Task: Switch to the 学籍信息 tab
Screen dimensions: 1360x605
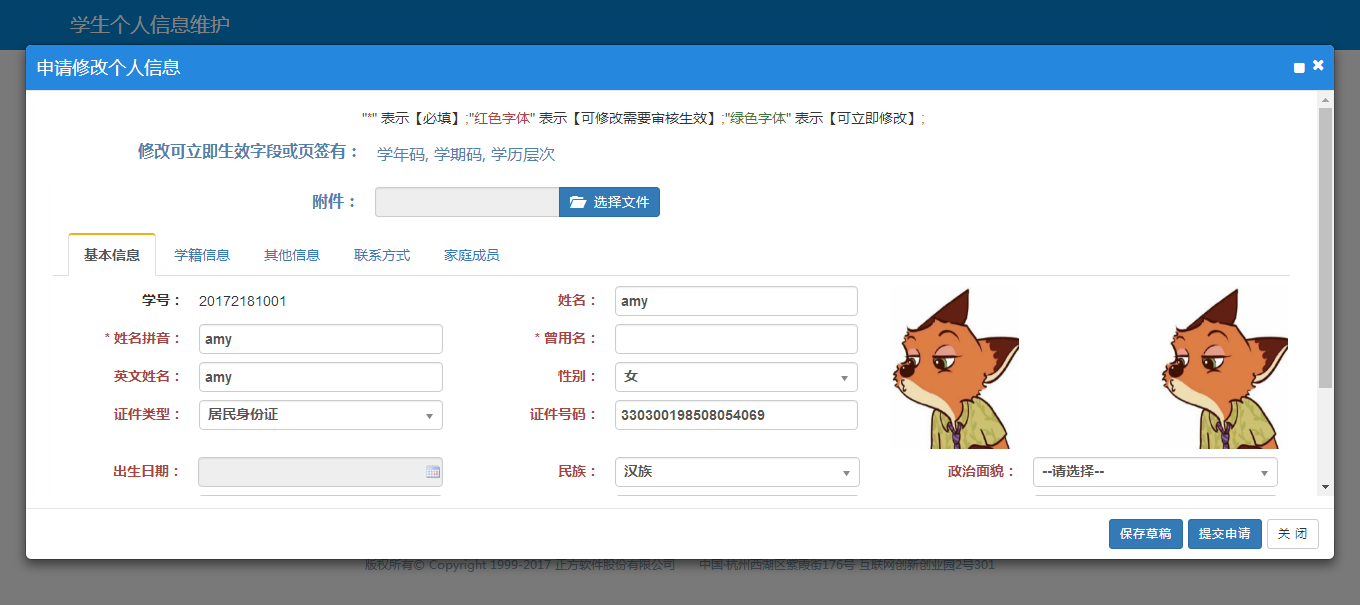Action: tap(202, 255)
